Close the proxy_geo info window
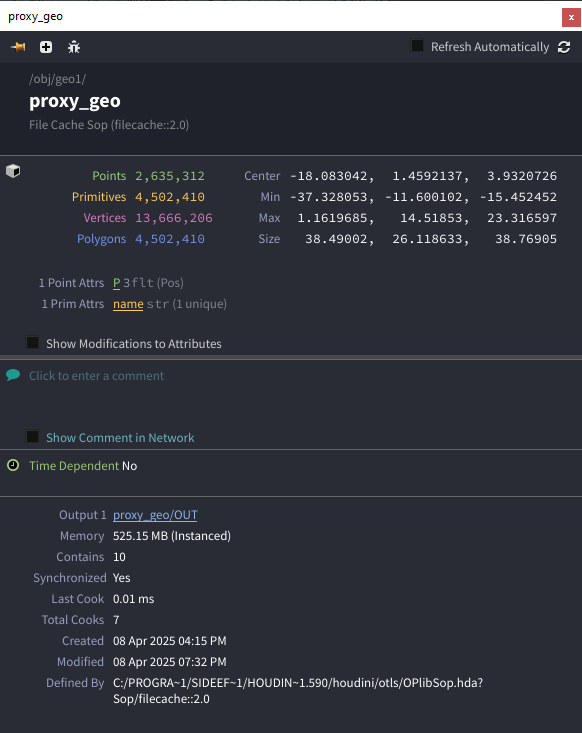The image size is (582, 733). (571, 17)
